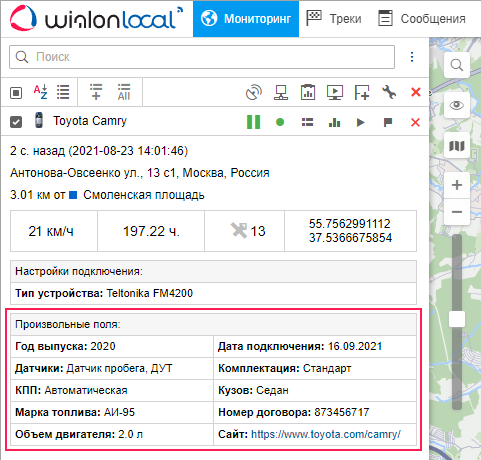Open the toyota.com/camry link
Screen dimensions: 481x460
point(326,434)
